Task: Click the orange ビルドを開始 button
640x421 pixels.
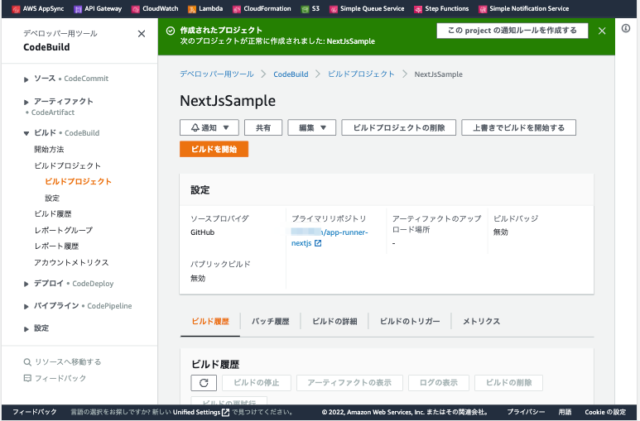Action: (214, 149)
